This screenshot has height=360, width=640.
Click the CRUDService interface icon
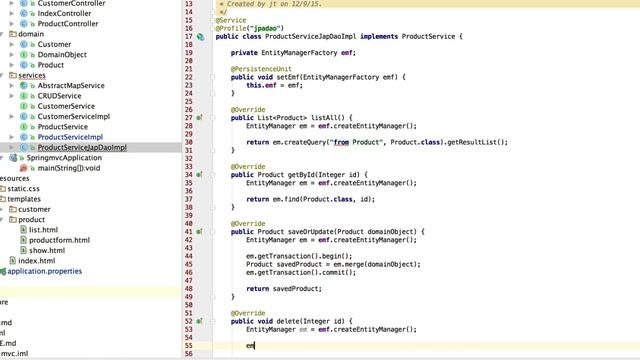(24, 96)
